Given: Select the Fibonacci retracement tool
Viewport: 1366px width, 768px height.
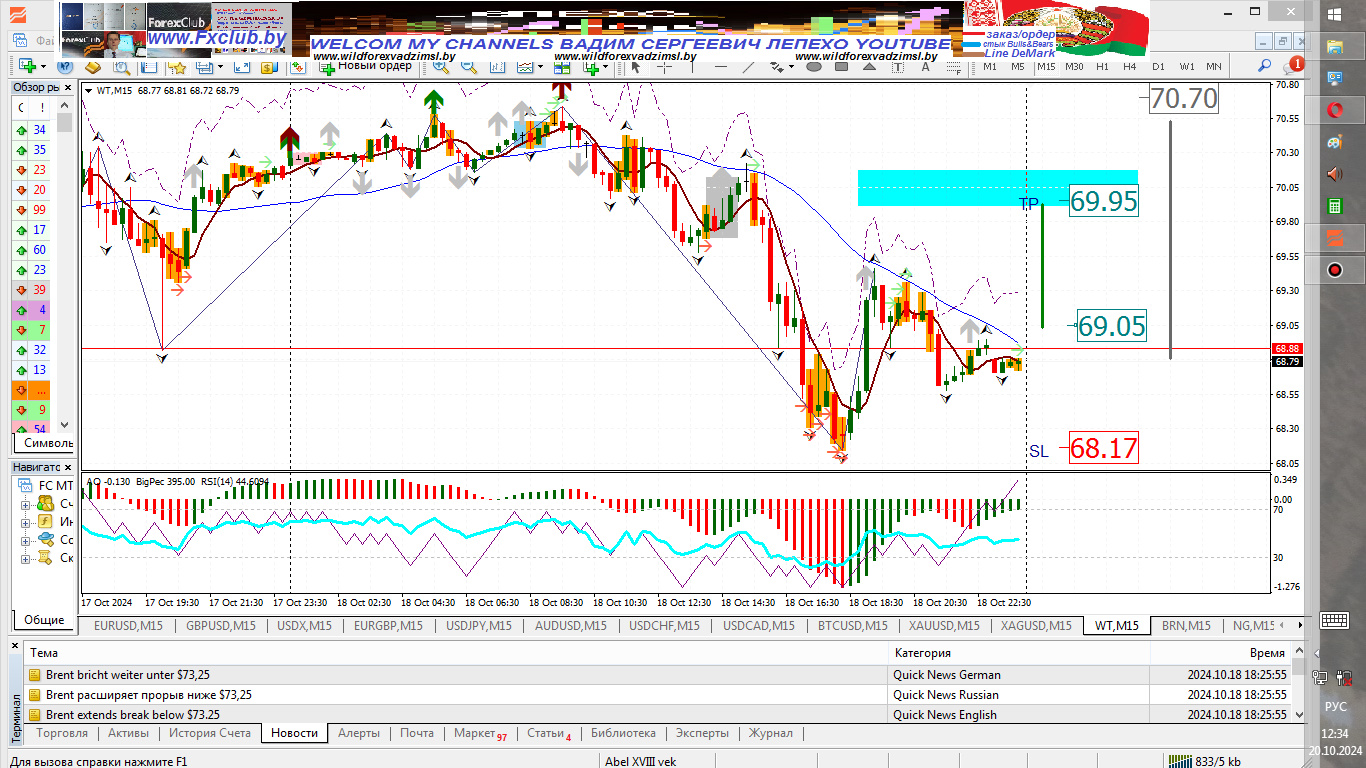Looking at the screenshot, I should (x=953, y=67).
